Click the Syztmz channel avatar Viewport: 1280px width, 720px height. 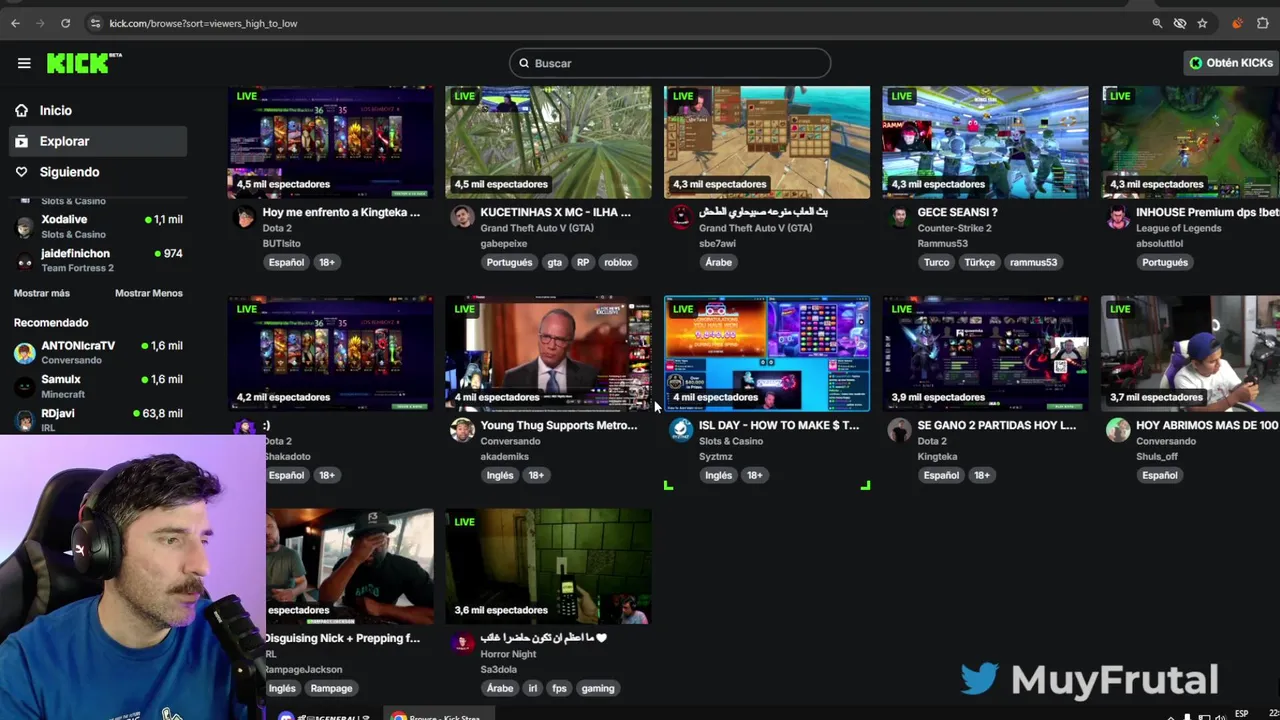click(681, 430)
